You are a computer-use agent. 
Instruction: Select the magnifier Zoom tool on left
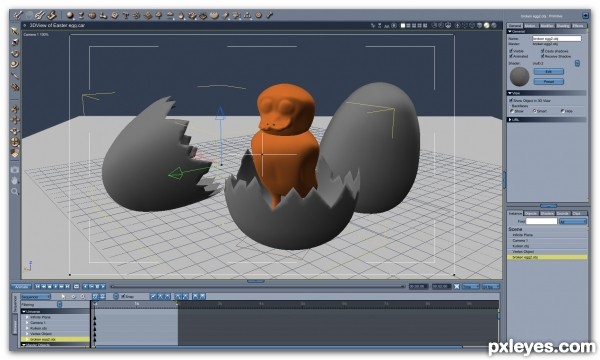tap(15, 191)
